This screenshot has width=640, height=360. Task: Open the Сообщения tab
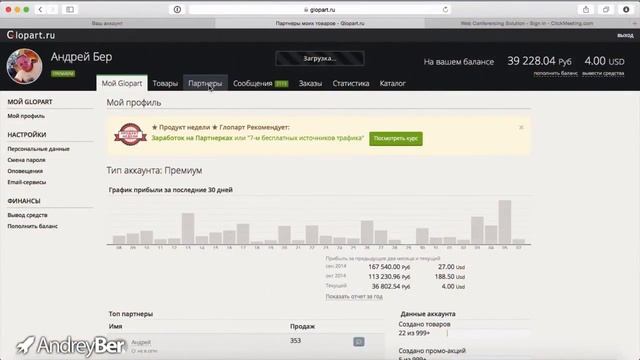coord(253,83)
